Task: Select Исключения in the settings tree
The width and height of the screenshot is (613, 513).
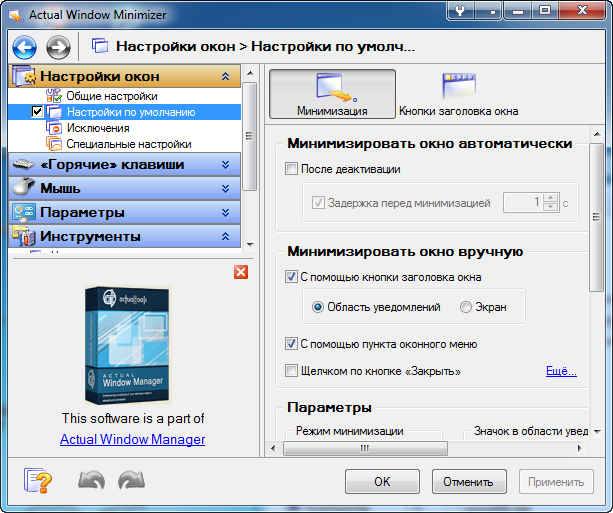Action: 98,128
